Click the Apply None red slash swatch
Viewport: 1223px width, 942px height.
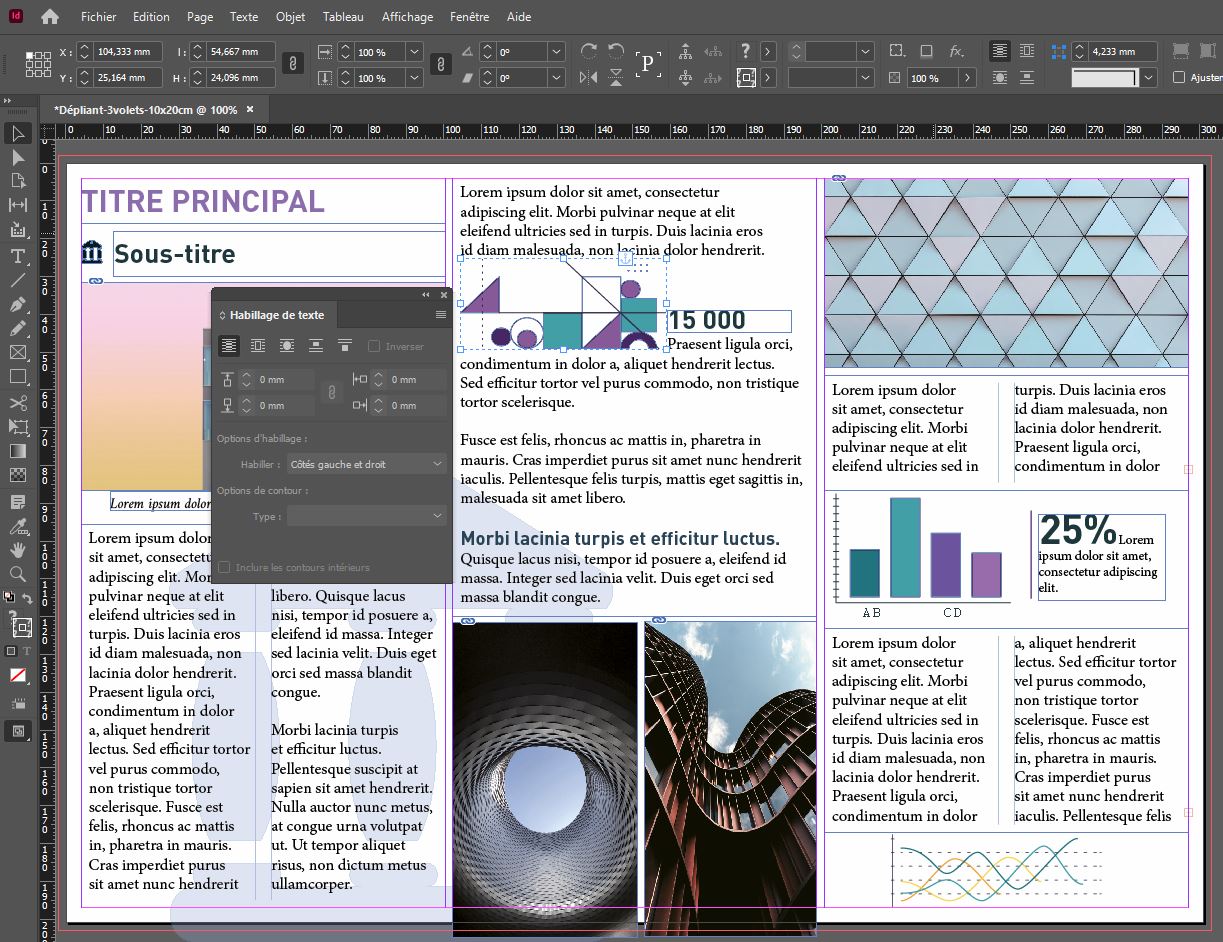coord(18,676)
